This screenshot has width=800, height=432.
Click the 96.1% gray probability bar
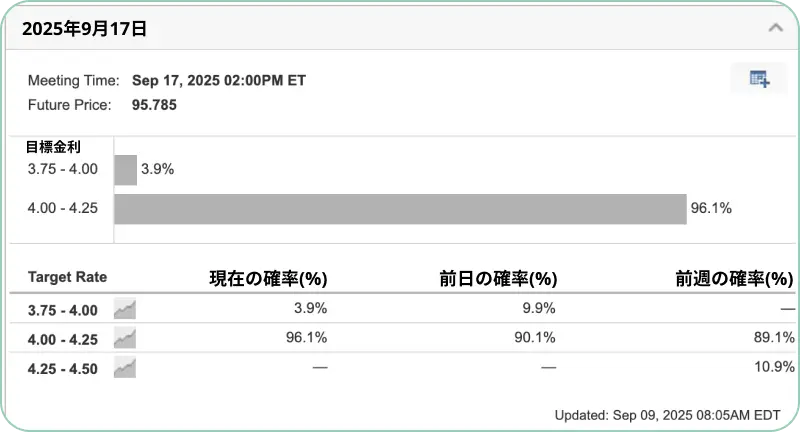click(x=400, y=209)
